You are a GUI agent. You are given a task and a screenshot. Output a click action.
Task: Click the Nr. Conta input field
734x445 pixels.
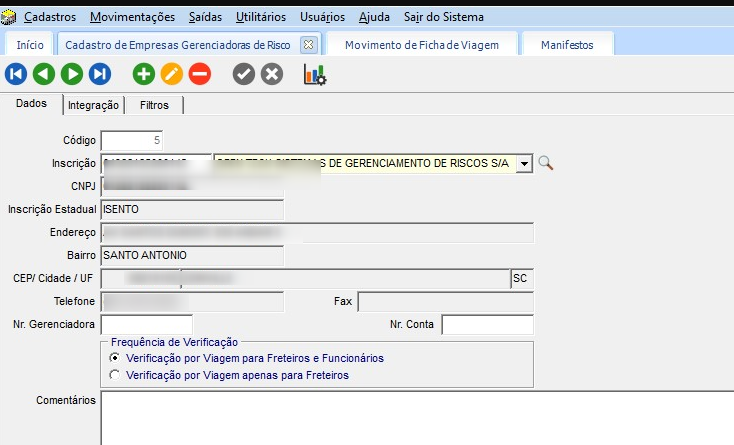[x=487, y=324]
